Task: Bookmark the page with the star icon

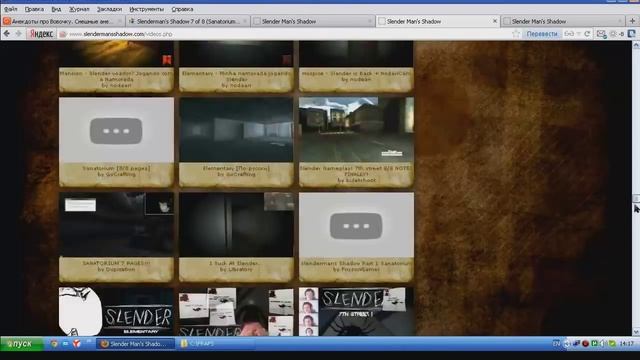Action: (516, 34)
